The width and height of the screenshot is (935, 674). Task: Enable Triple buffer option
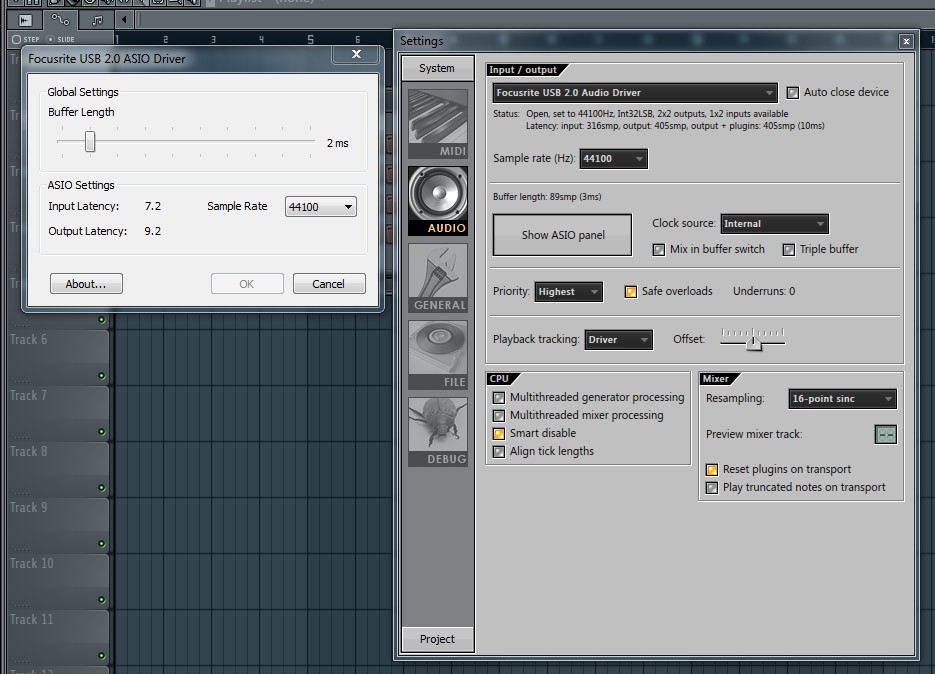[788, 249]
